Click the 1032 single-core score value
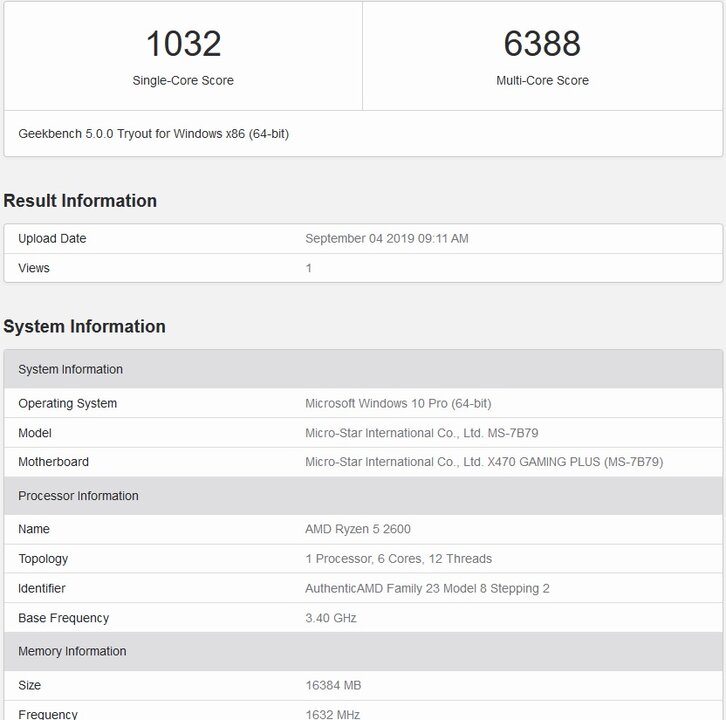 pyautogui.click(x=183, y=44)
